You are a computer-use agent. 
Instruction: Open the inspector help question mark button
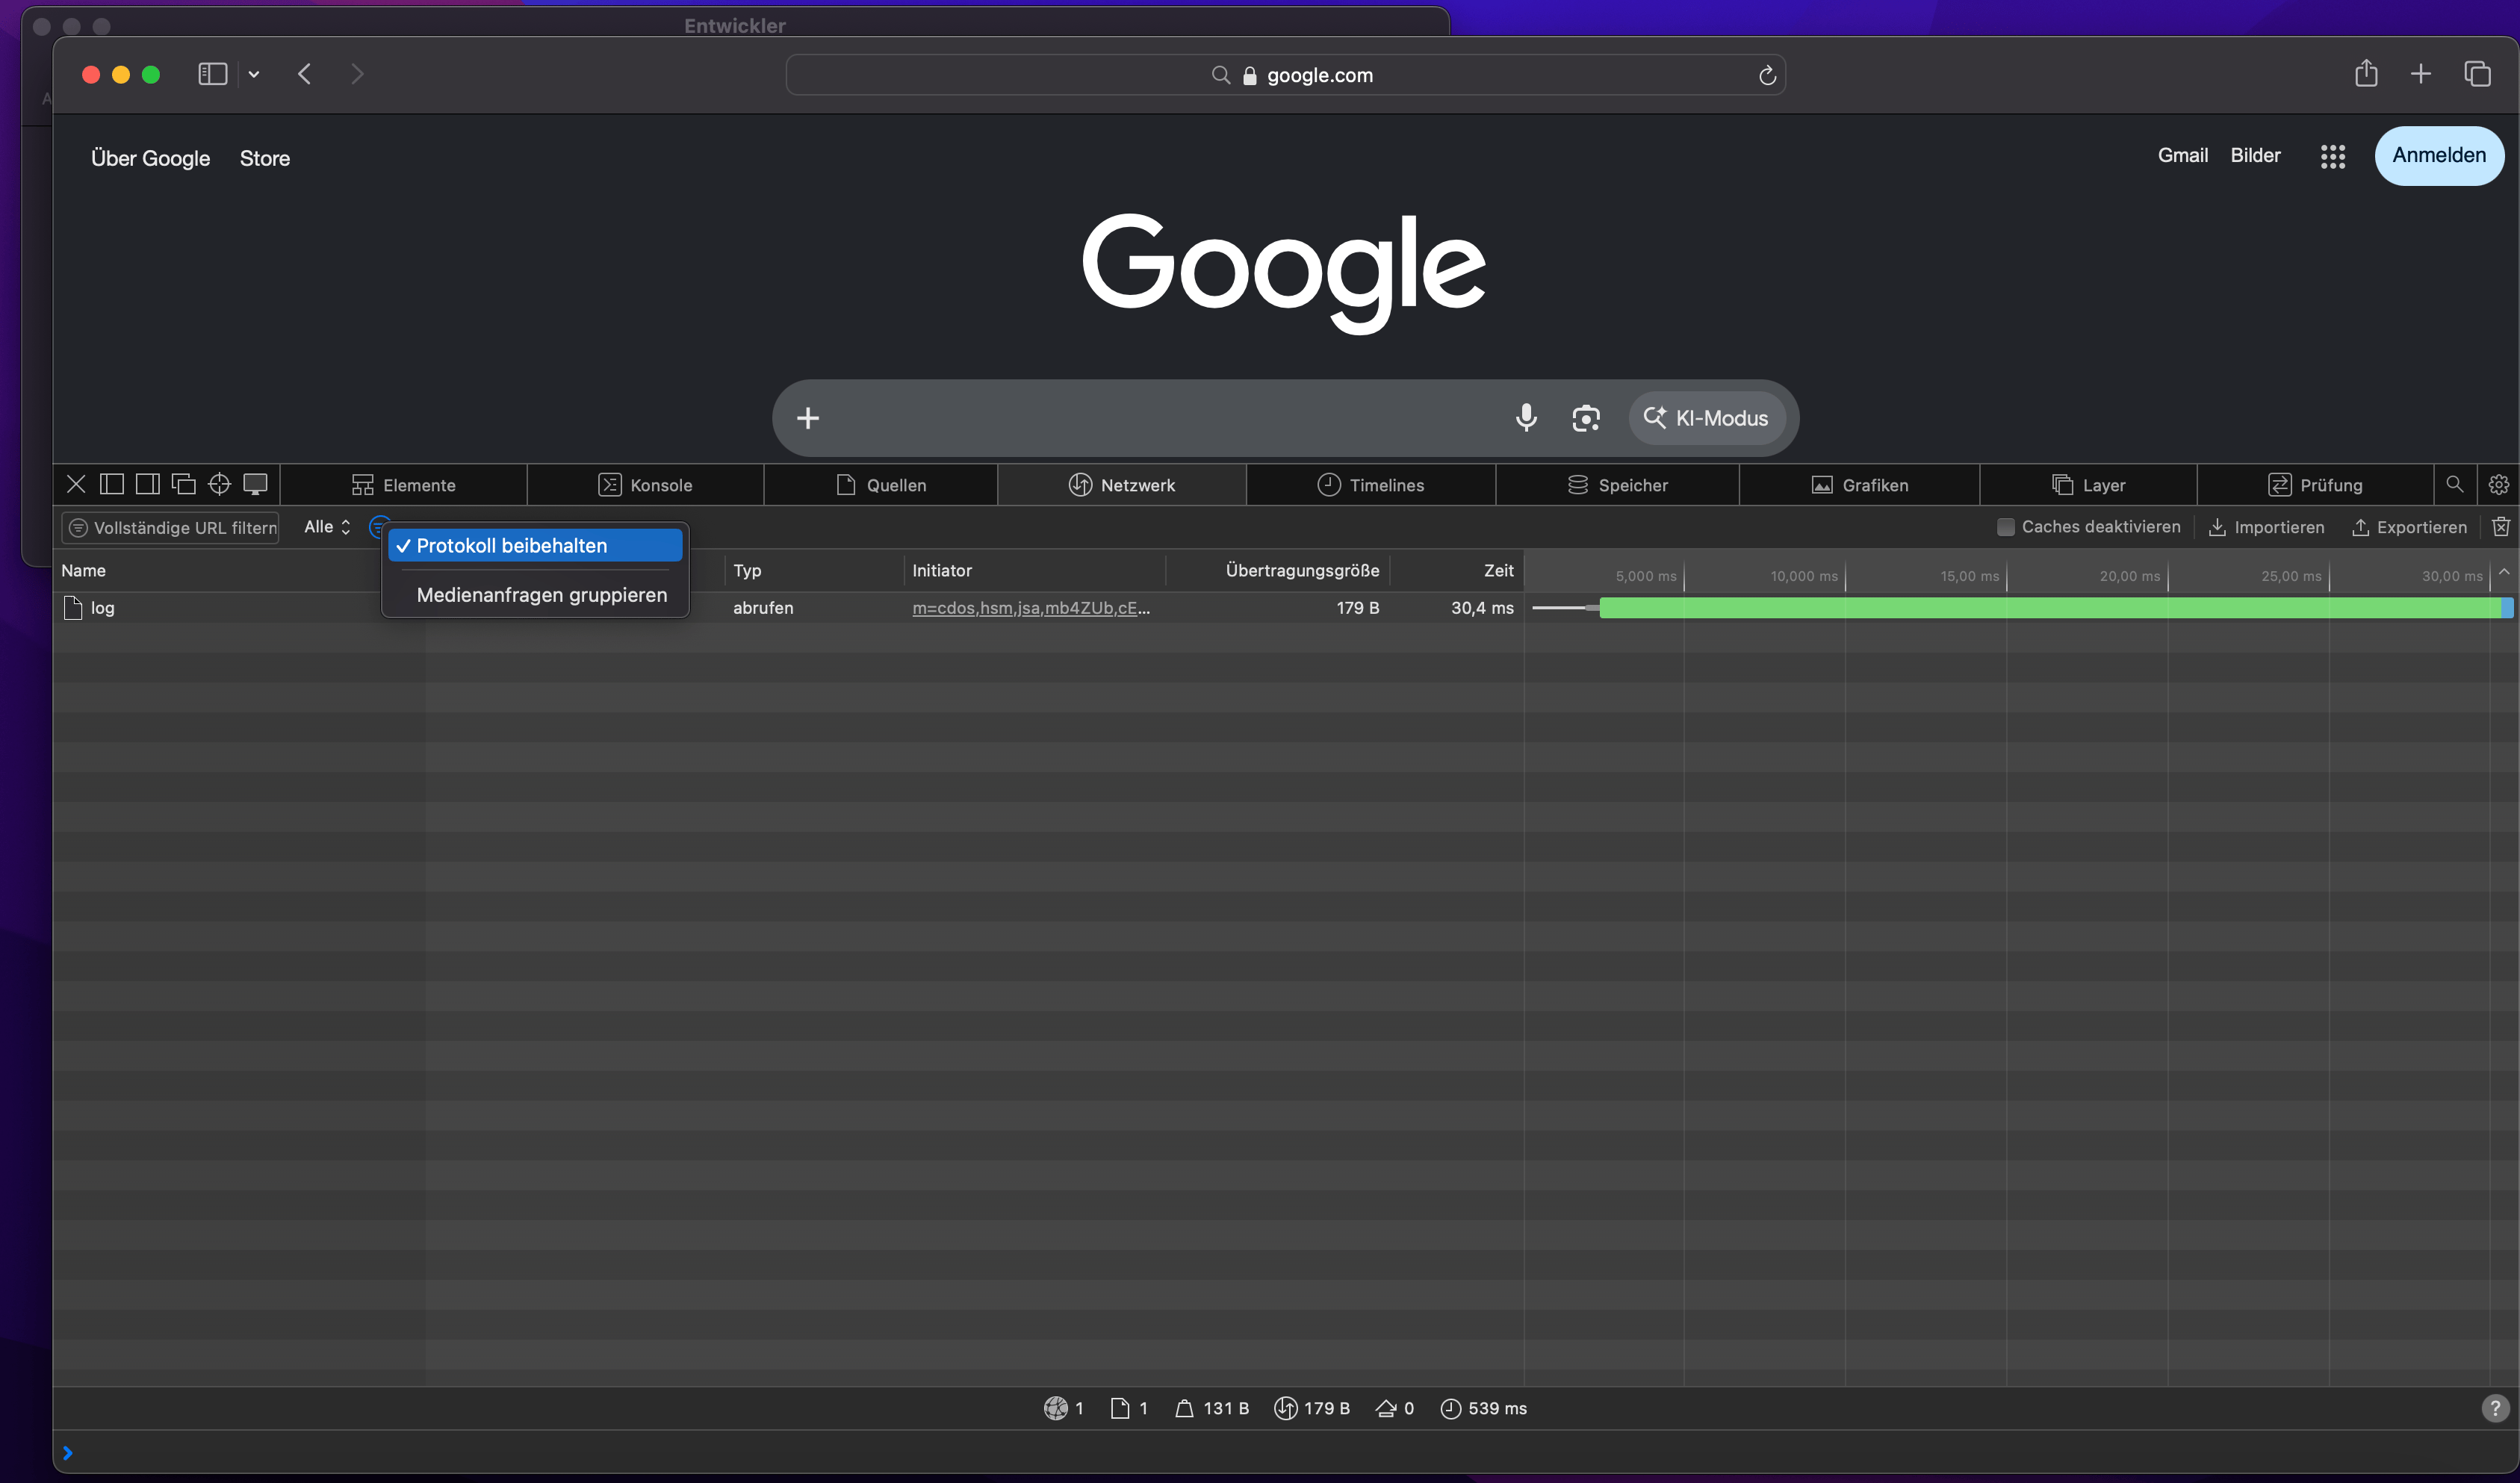click(2495, 1408)
